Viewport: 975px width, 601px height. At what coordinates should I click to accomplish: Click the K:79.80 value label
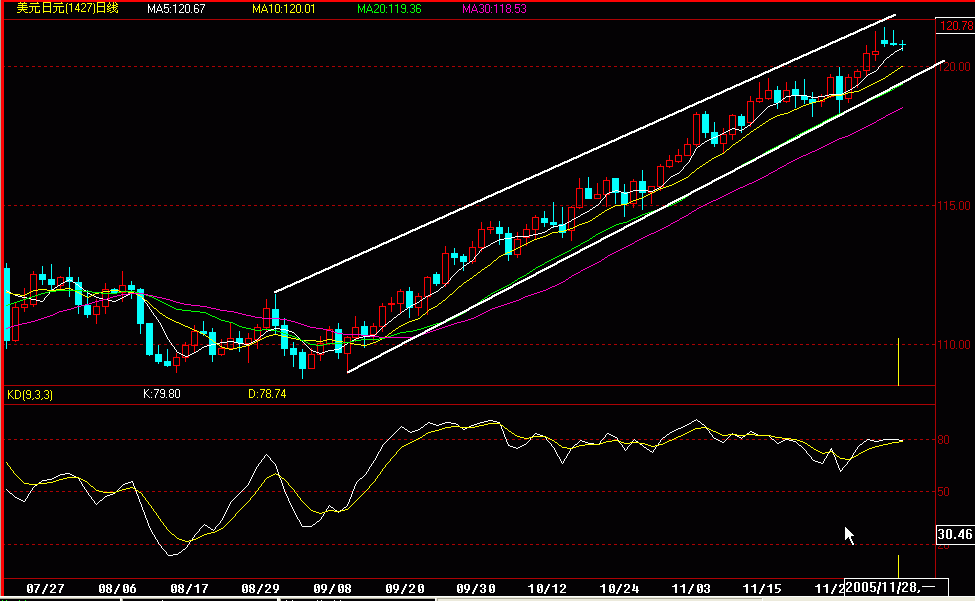click(162, 393)
